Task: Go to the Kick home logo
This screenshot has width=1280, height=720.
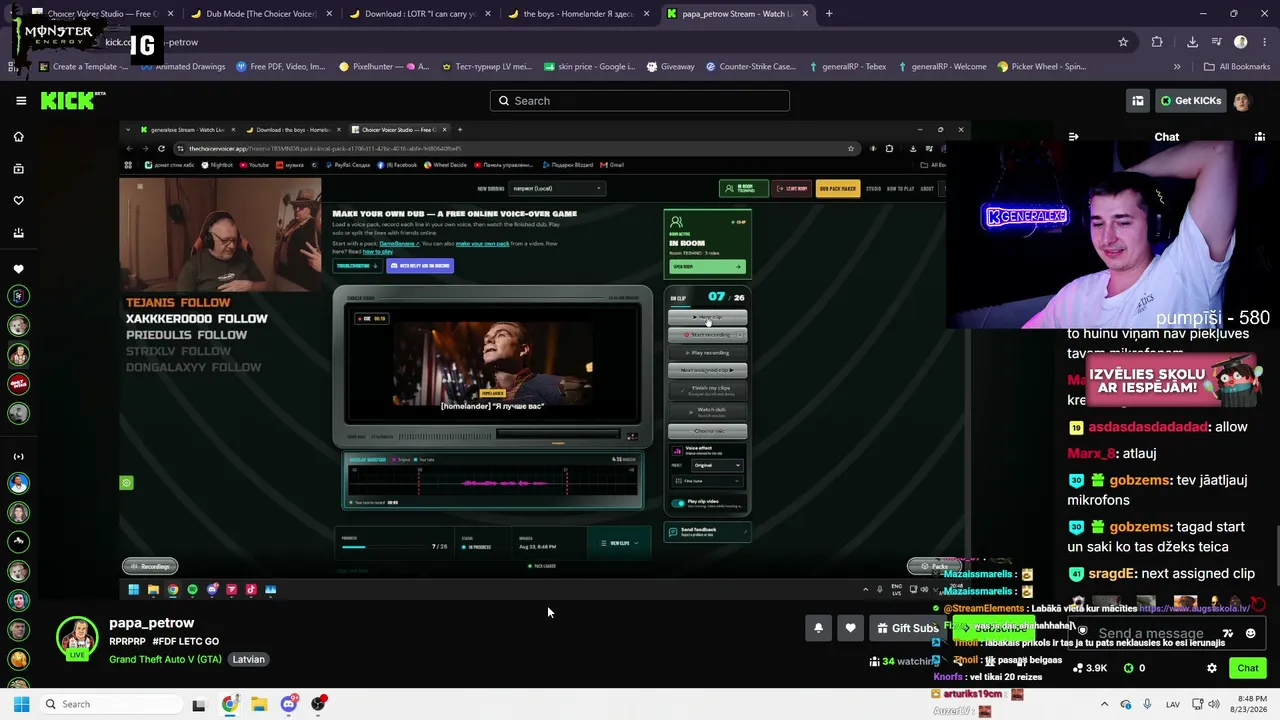Action: point(72,100)
